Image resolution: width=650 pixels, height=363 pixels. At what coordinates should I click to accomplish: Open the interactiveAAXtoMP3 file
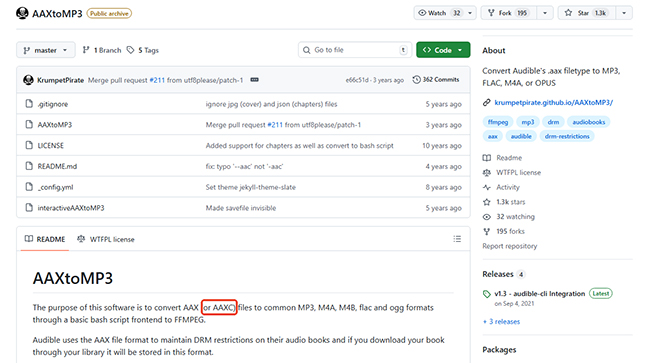click(71, 208)
